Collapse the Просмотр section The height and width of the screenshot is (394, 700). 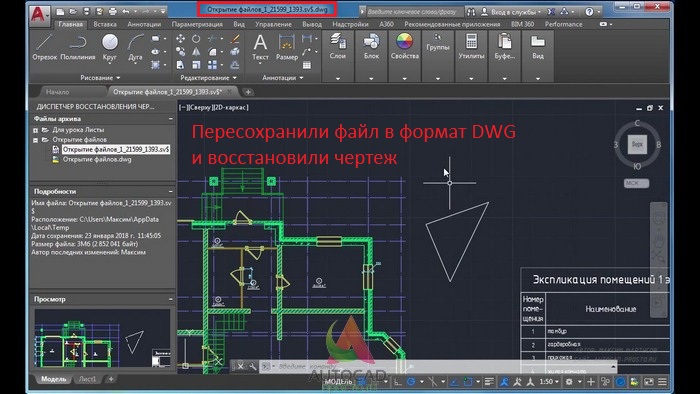pos(171,299)
